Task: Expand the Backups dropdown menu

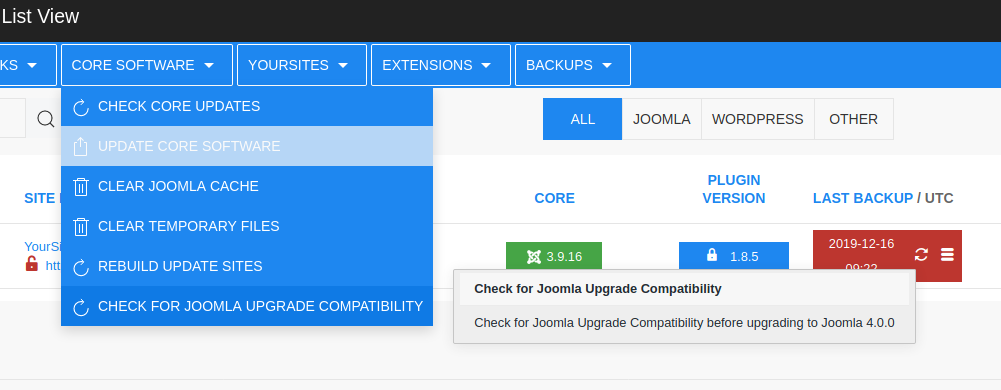Action: (573, 64)
